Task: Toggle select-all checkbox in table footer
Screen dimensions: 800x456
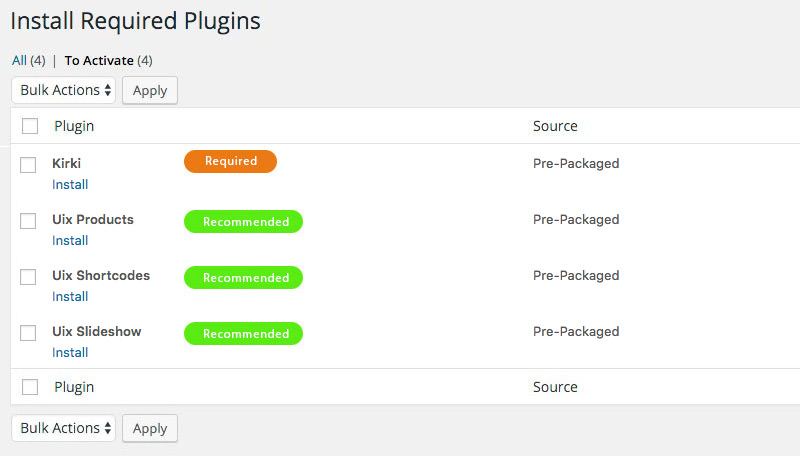Action: click(30, 386)
